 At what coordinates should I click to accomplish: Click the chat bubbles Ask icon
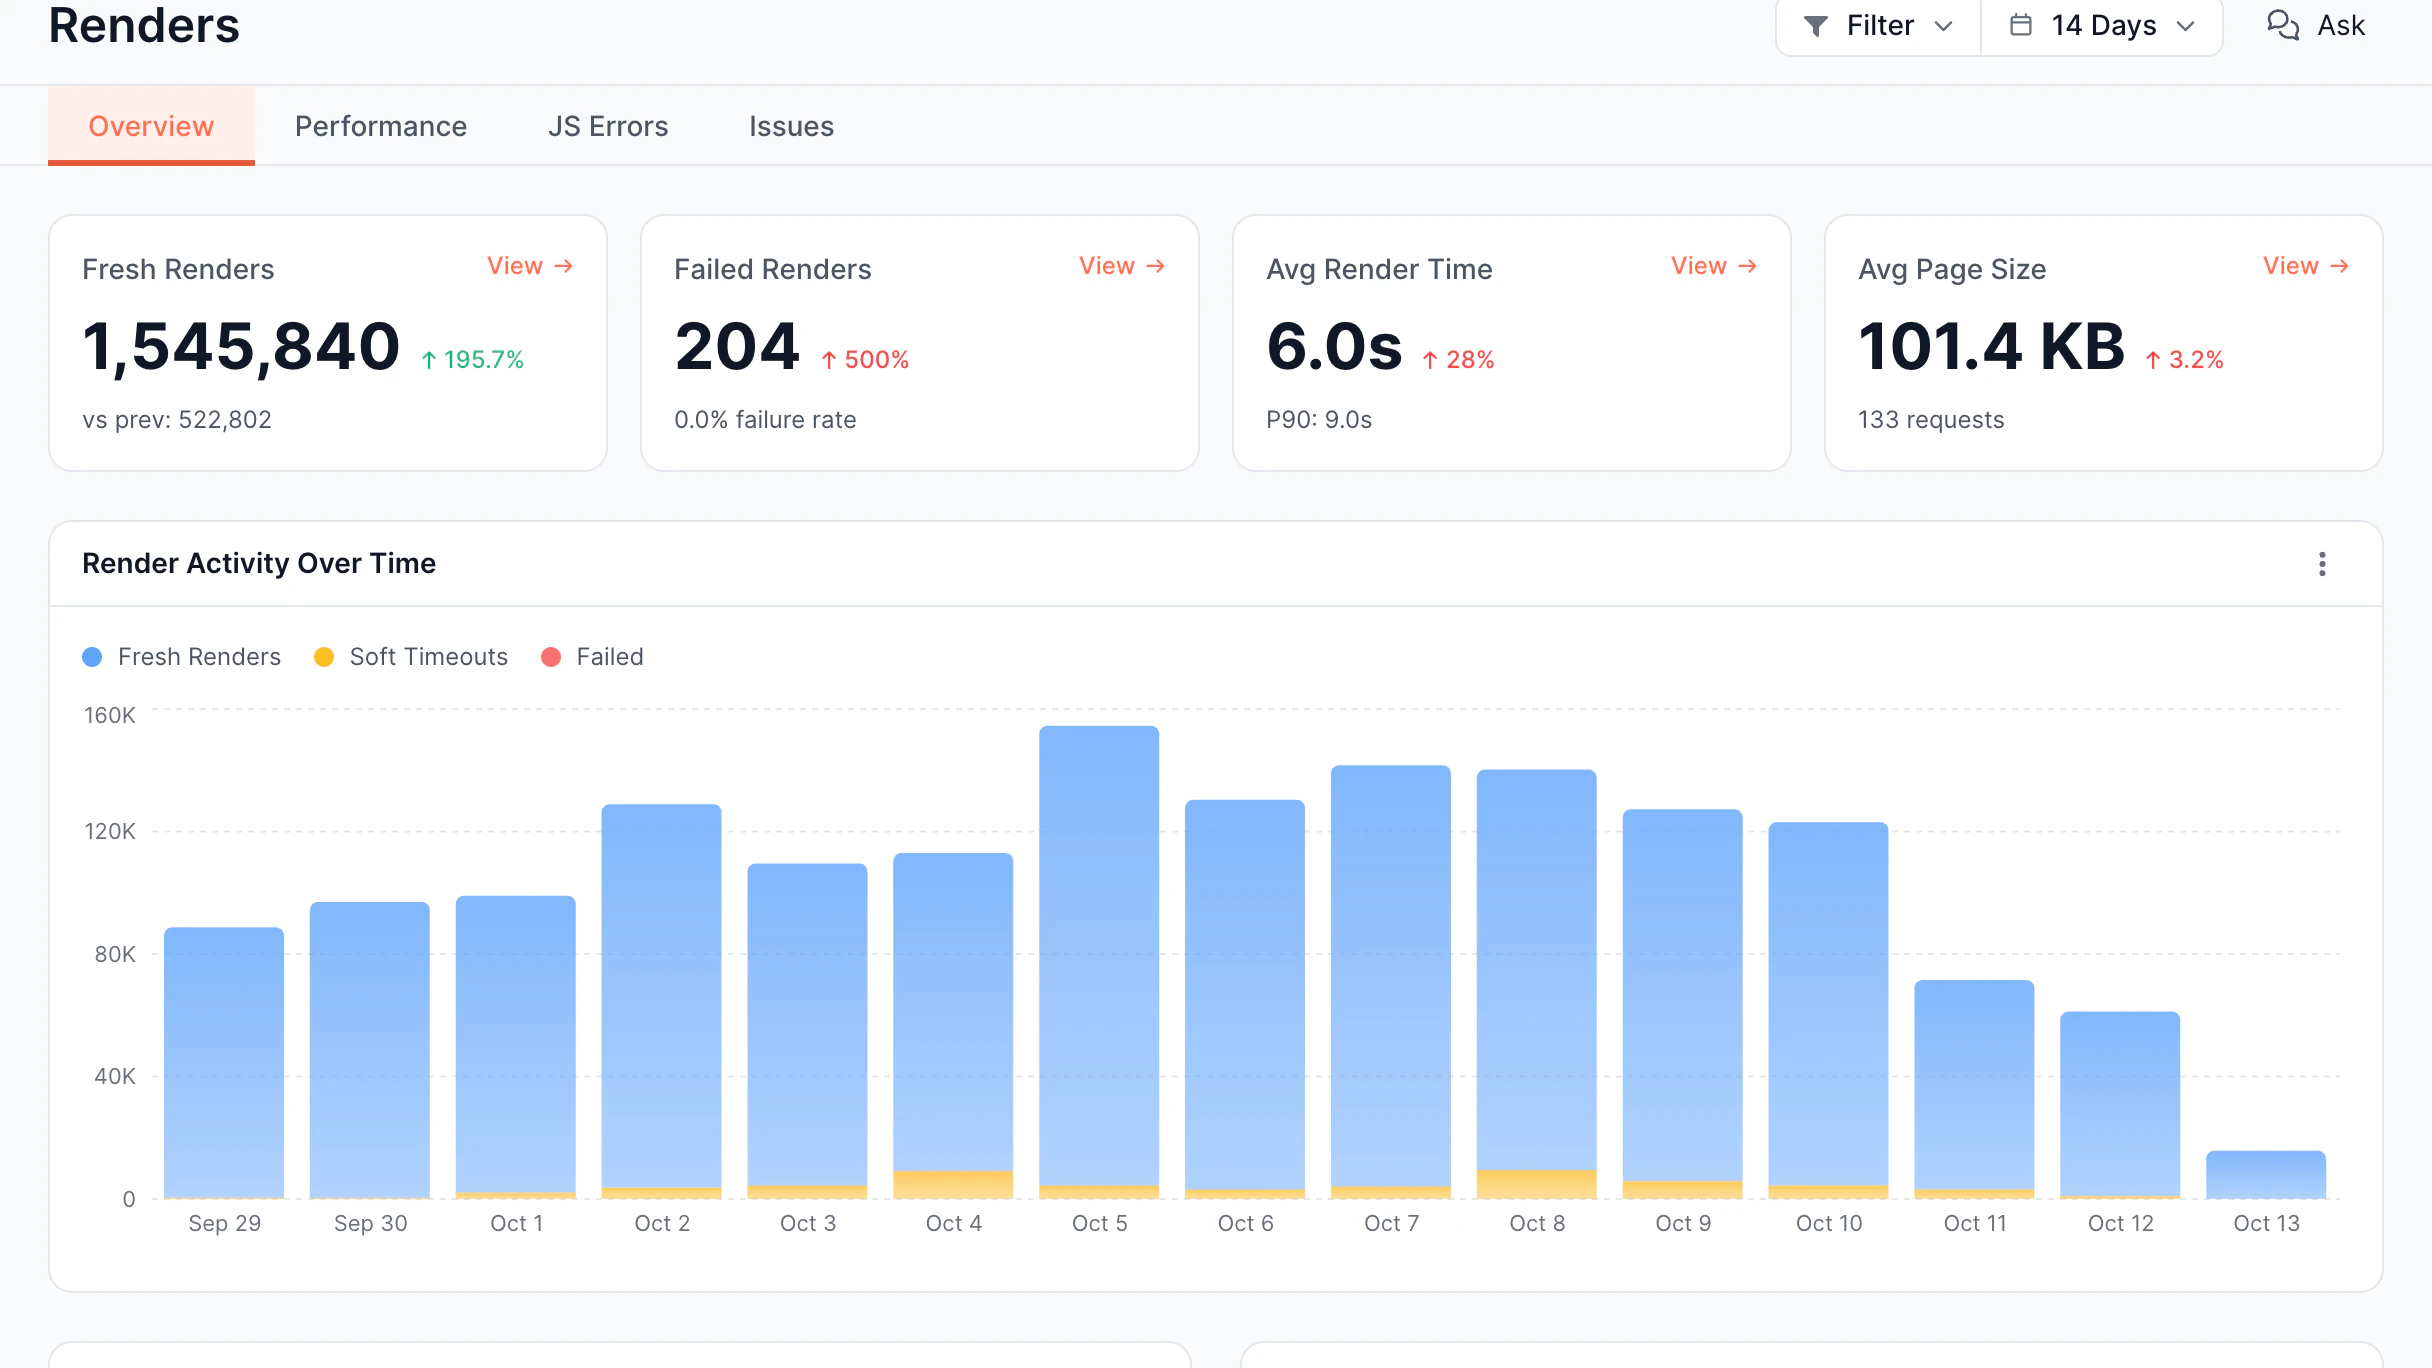pos(2283,25)
